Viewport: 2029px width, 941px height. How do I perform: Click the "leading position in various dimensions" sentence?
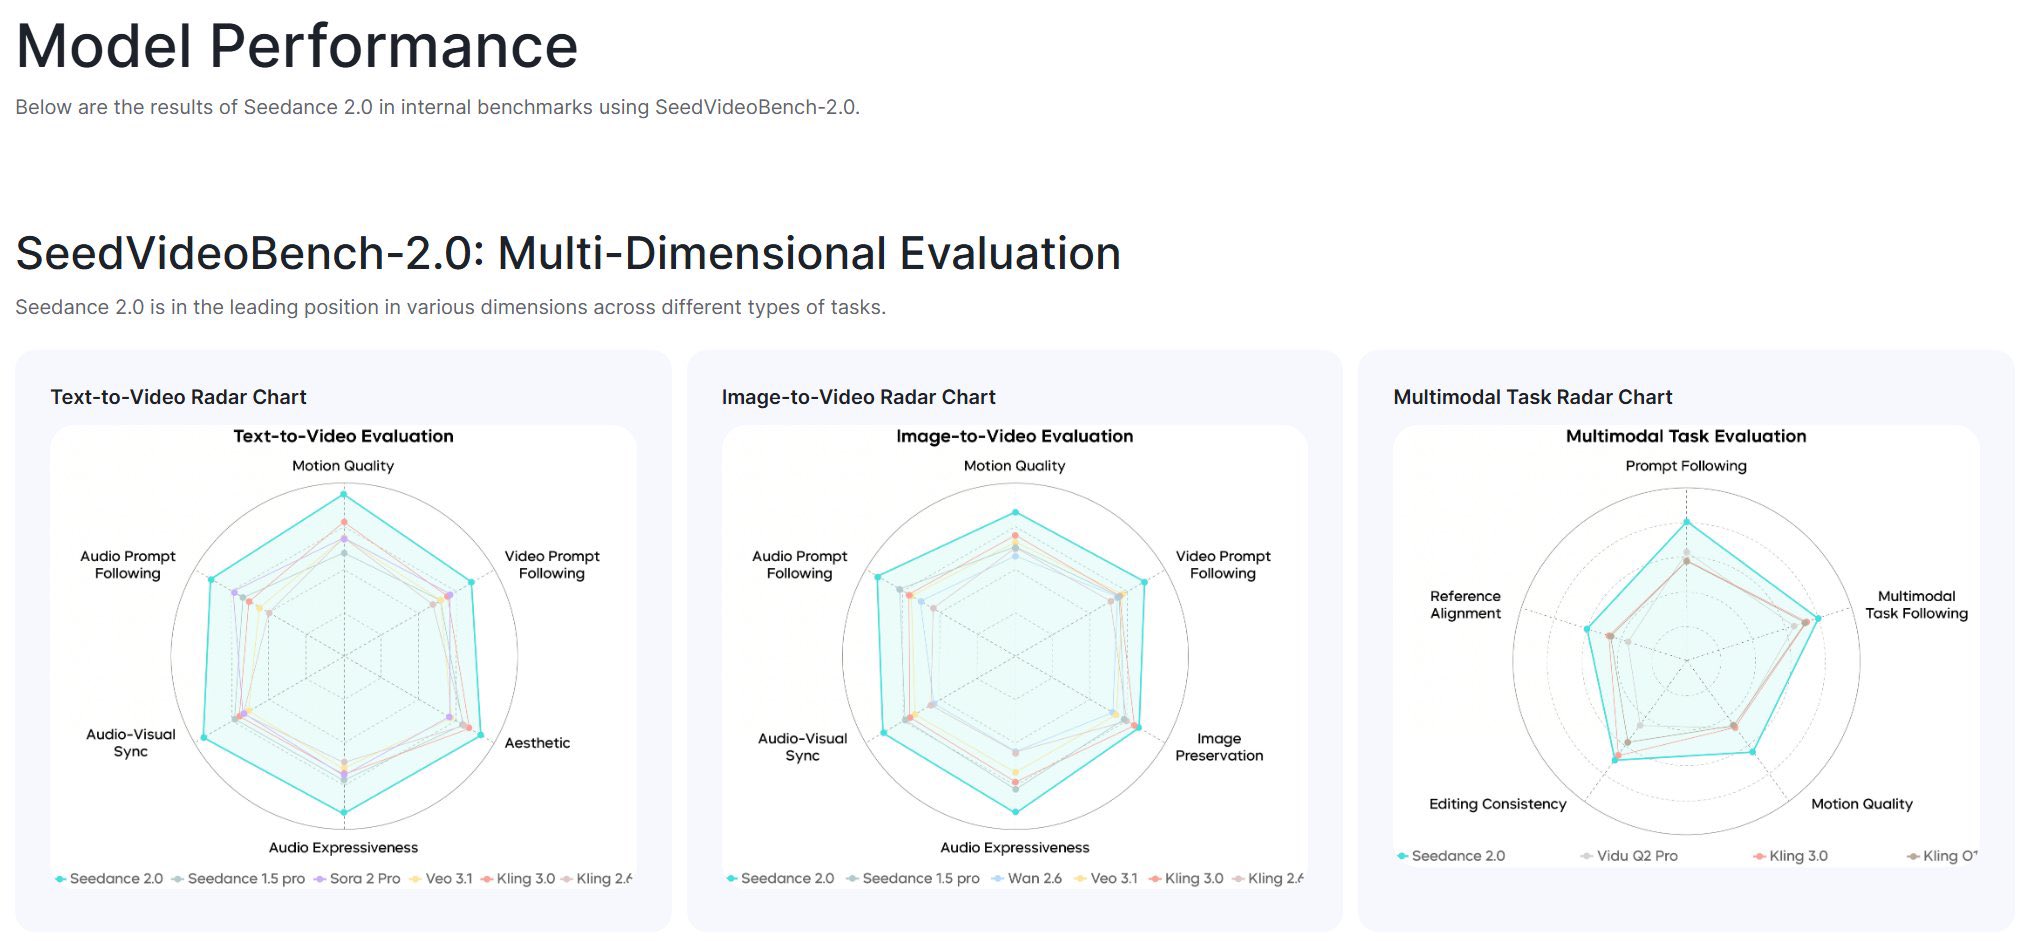point(450,307)
